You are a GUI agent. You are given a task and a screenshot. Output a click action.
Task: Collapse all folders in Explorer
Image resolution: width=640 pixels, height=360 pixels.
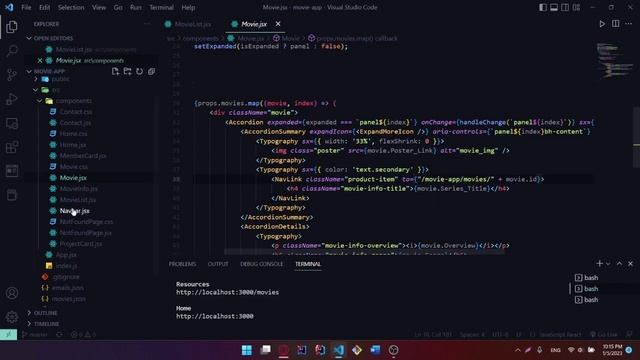click(x=151, y=71)
